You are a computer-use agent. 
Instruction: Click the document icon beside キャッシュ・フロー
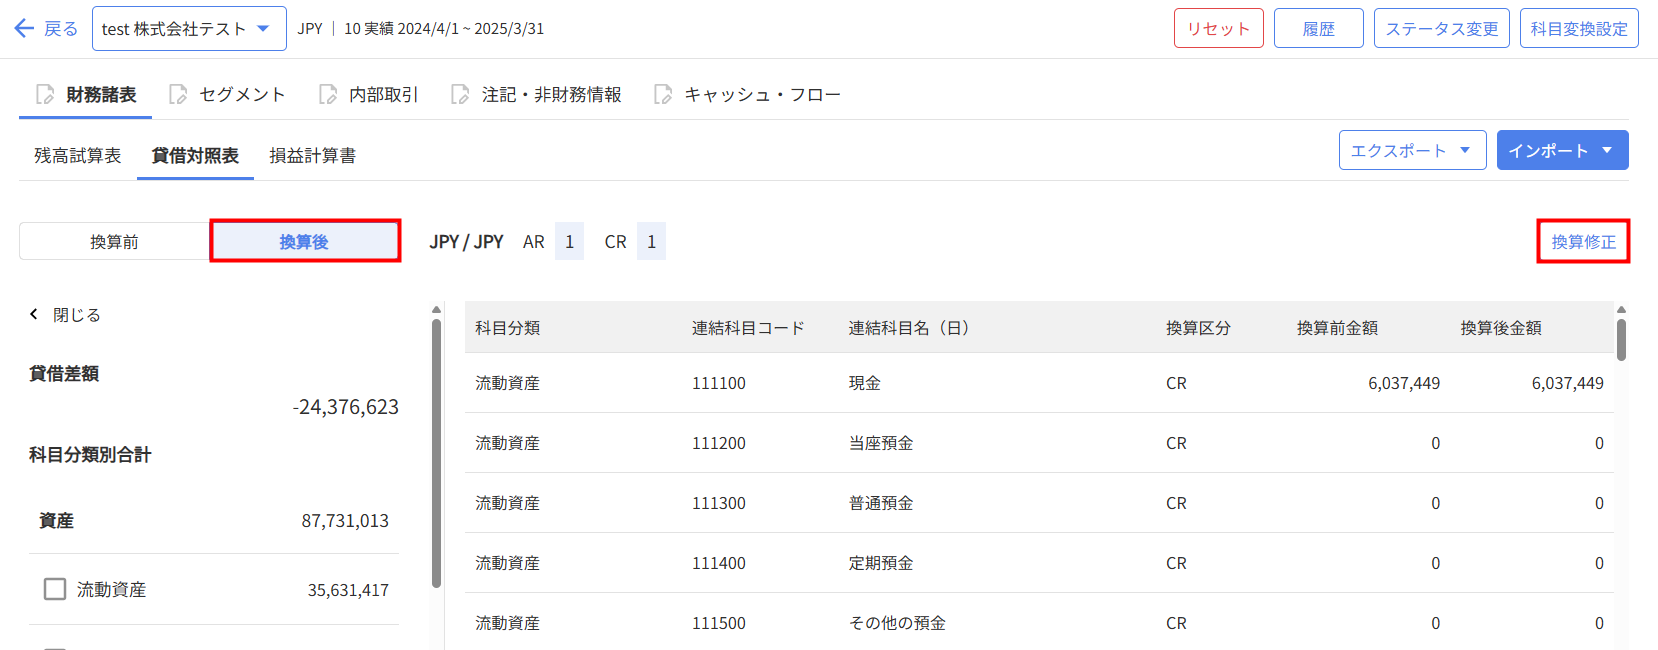[x=662, y=94]
